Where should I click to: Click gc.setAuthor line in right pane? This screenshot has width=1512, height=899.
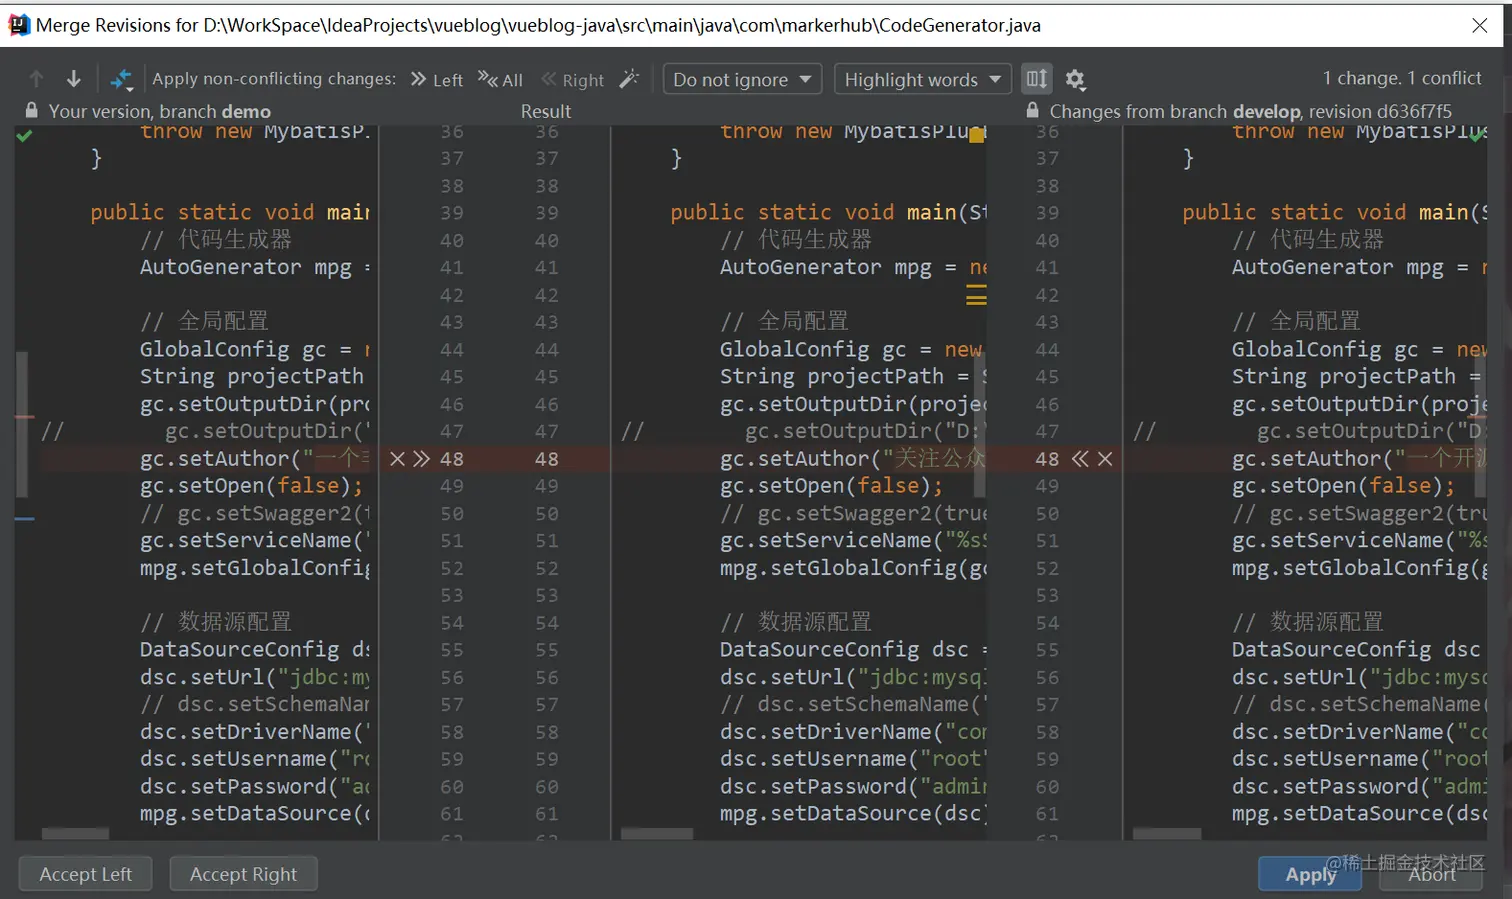click(1359, 459)
